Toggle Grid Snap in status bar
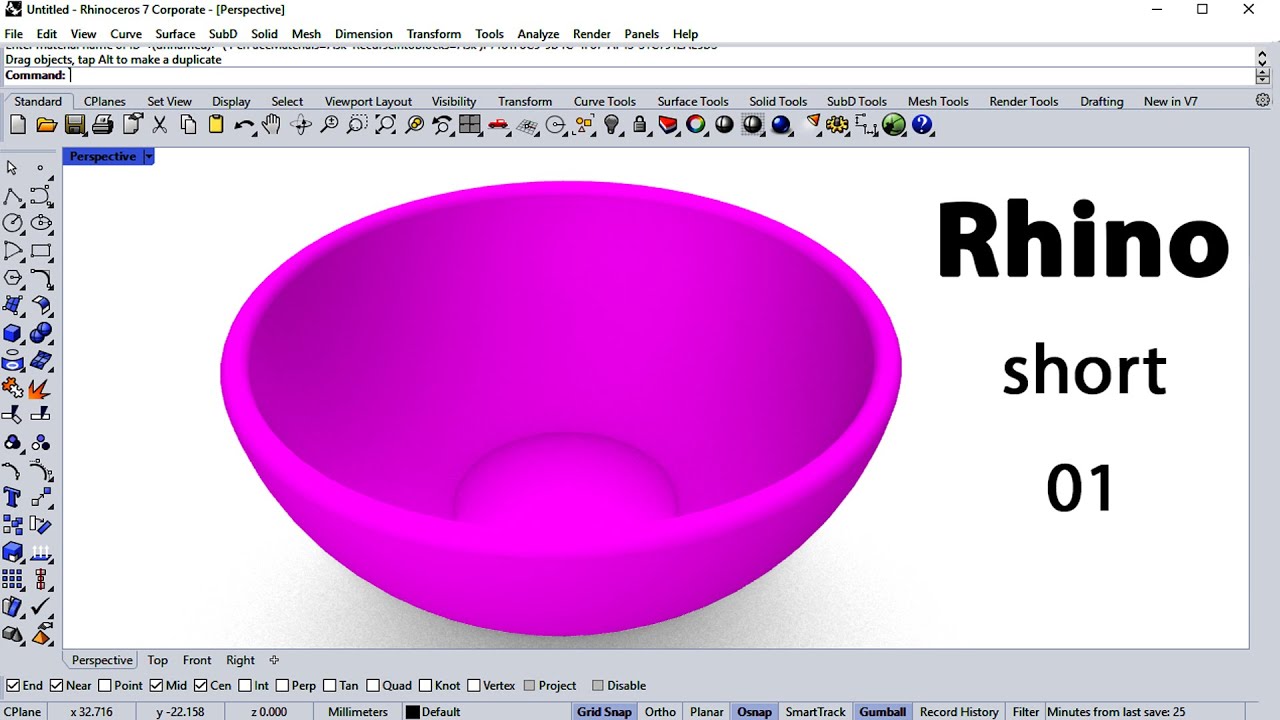 tap(604, 712)
